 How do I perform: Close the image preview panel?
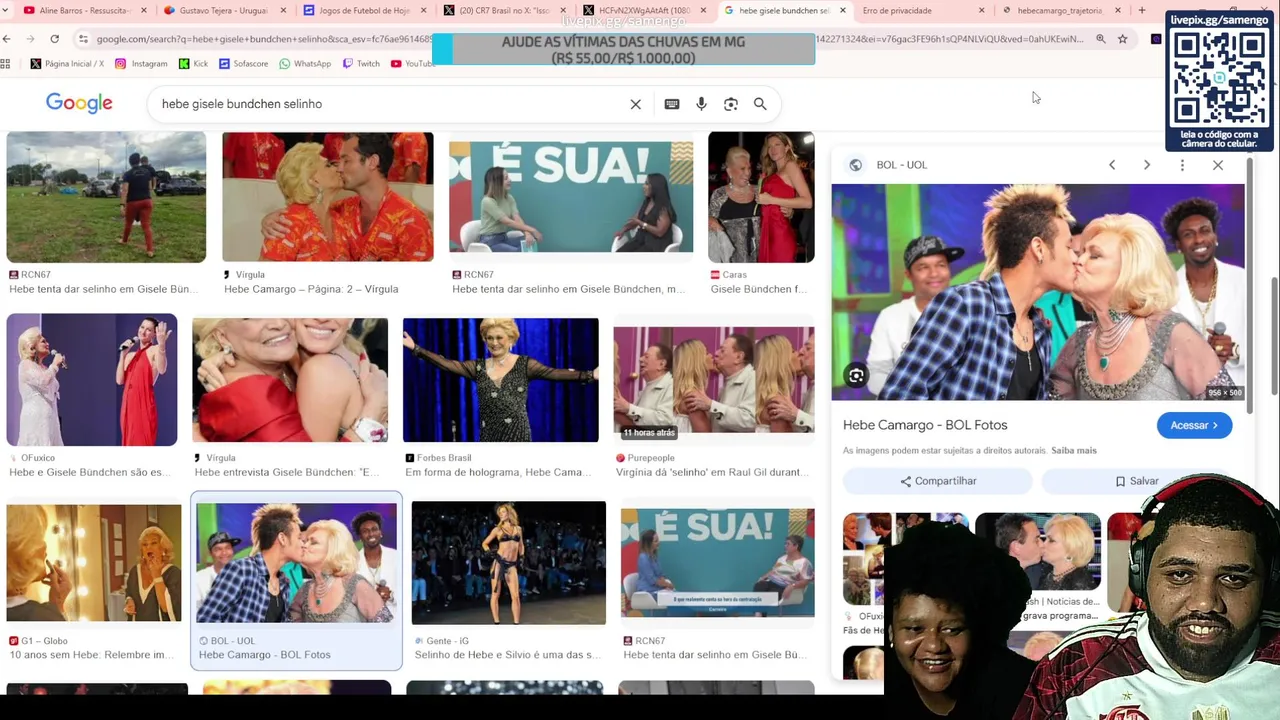pyautogui.click(x=1218, y=165)
